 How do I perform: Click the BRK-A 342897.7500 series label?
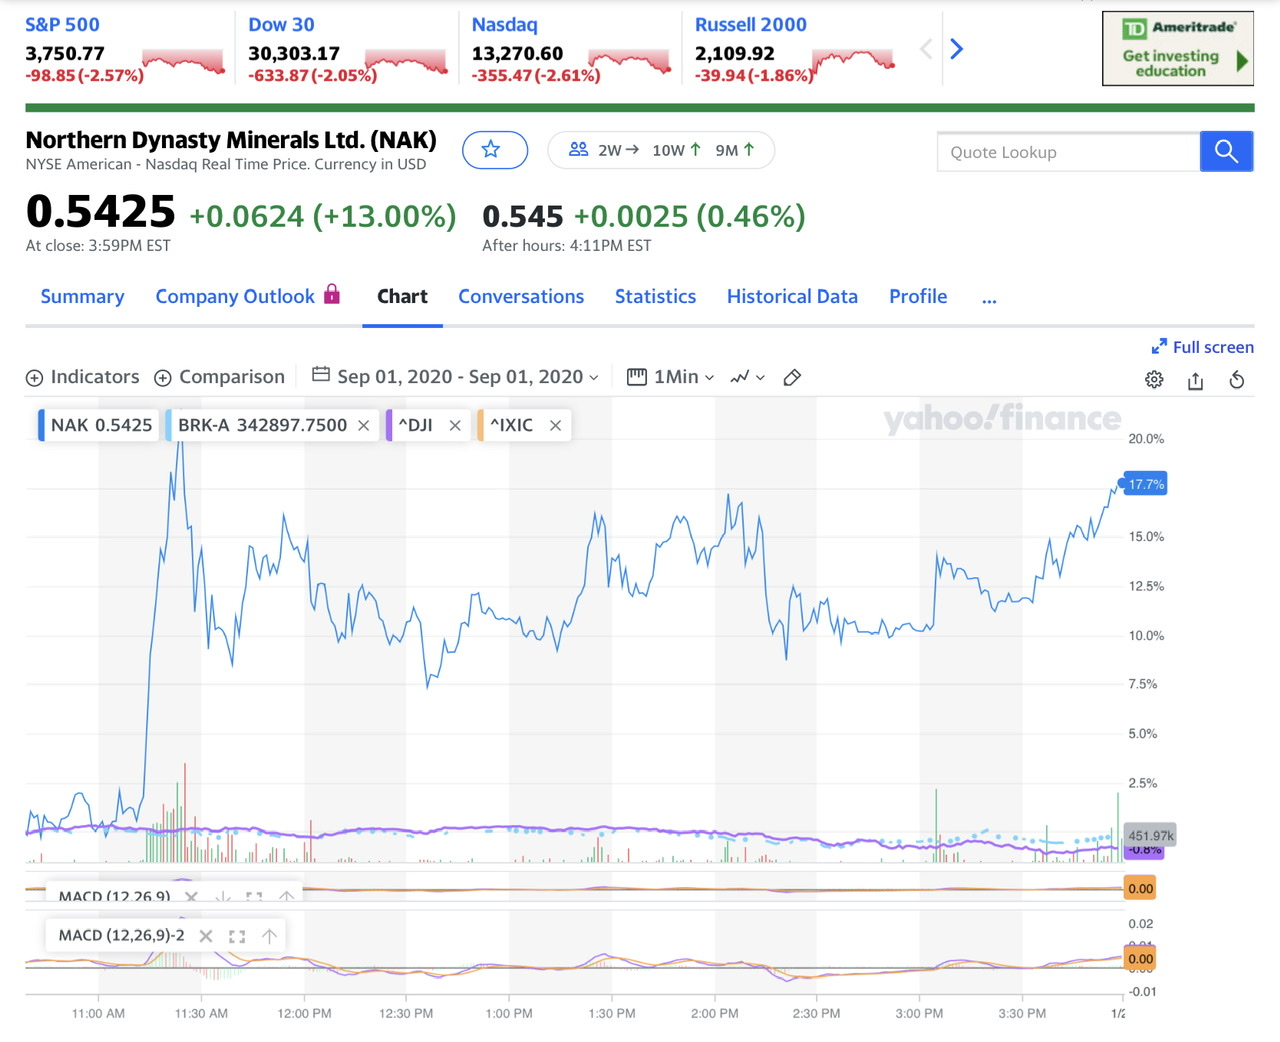click(262, 425)
